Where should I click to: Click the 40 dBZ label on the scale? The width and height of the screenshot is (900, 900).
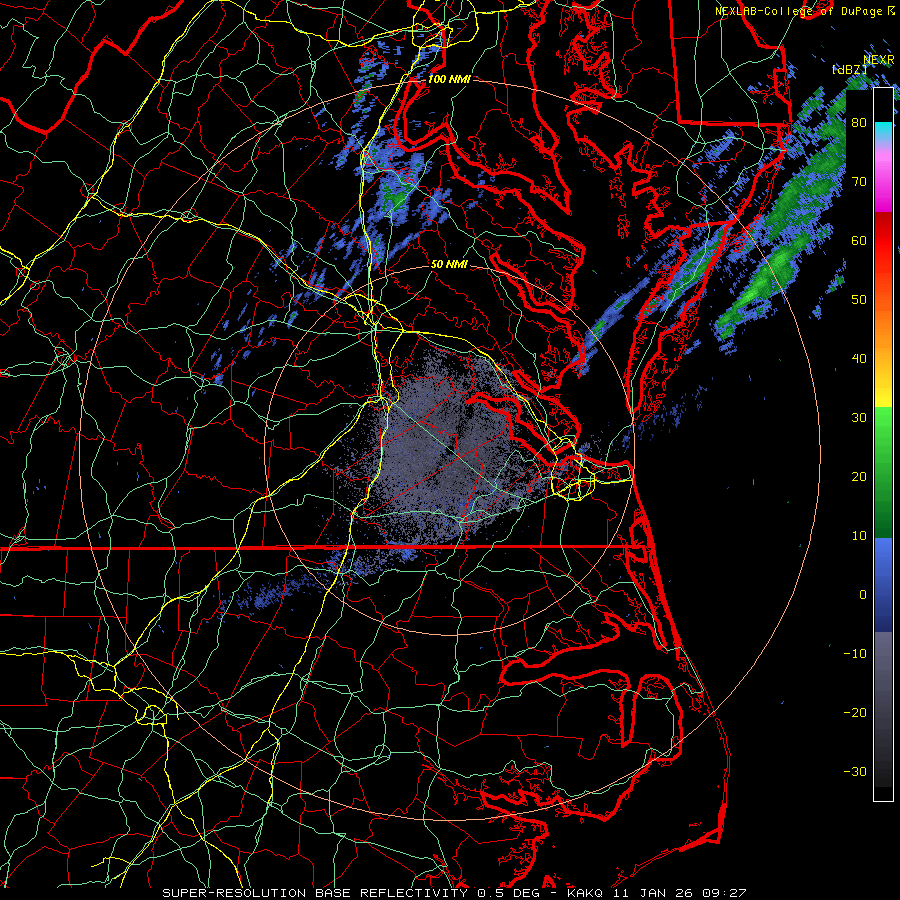[x=859, y=359]
